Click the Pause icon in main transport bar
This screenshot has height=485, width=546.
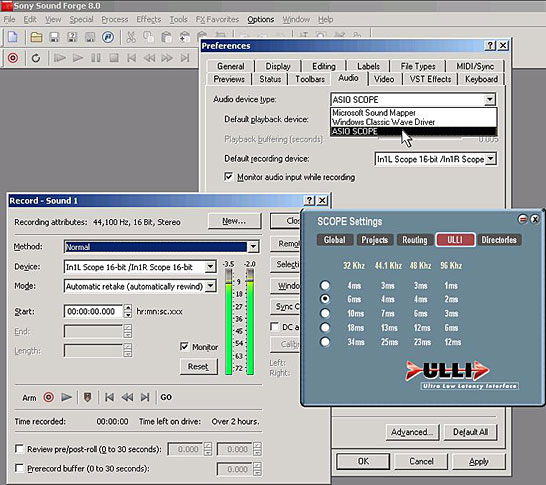(96, 58)
